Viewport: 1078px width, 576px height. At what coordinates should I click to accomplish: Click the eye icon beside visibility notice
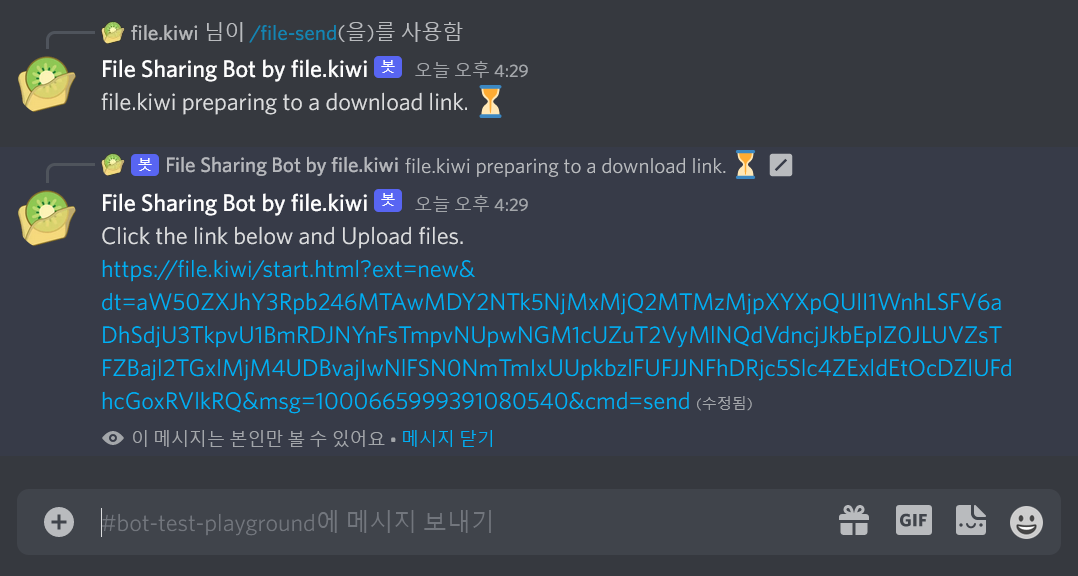pyautogui.click(x=113, y=438)
